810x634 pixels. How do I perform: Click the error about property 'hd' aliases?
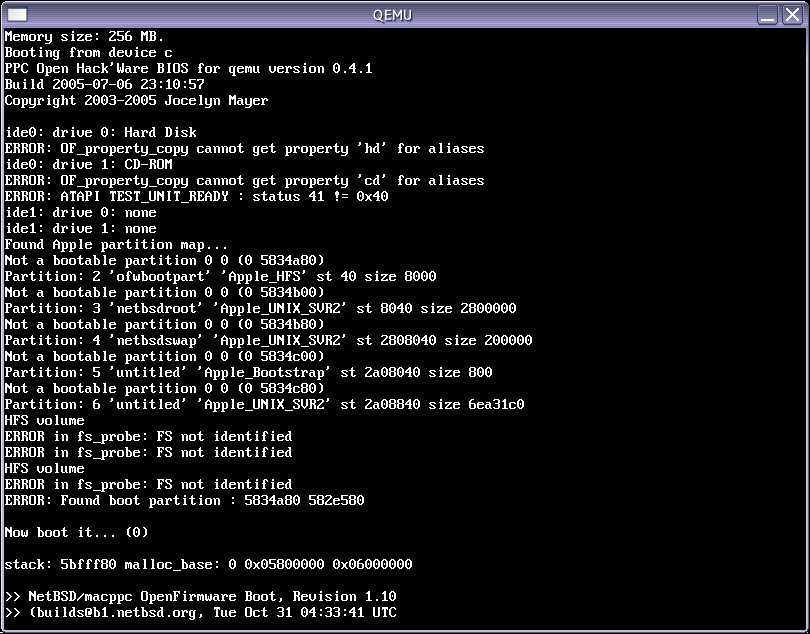pyautogui.click(x=244, y=149)
